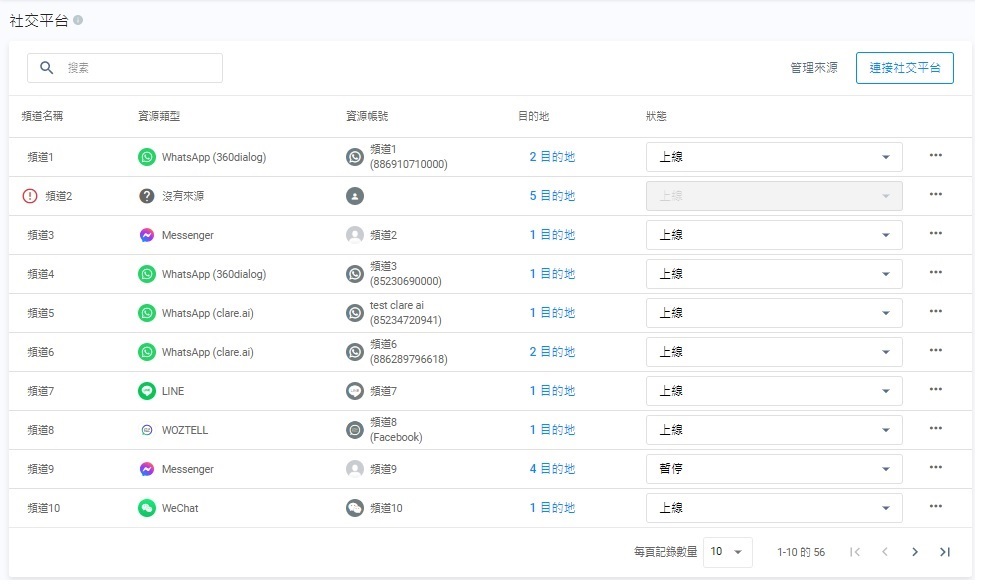Click the LINE icon in 頻道7 row
The width and height of the screenshot is (988, 587).
pyautogui.click(x=147, y=391)
